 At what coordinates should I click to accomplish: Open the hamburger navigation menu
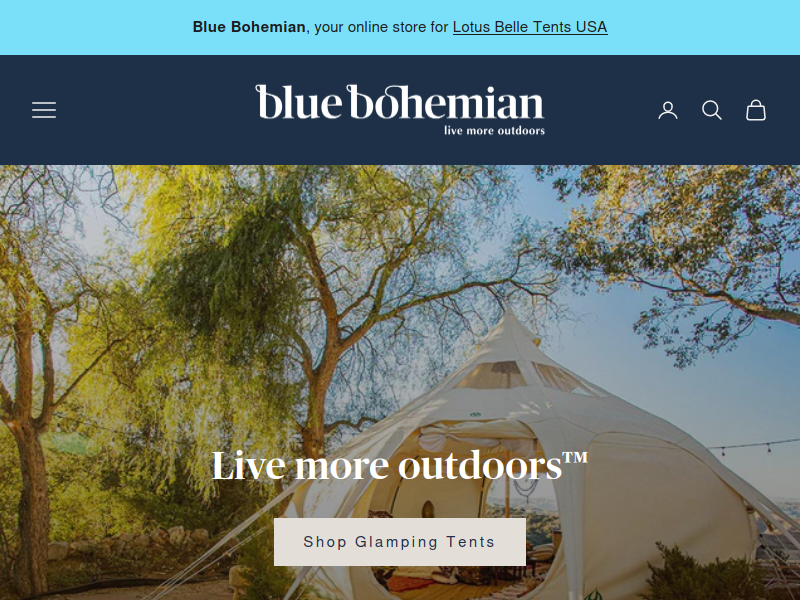tap(44, 110)
